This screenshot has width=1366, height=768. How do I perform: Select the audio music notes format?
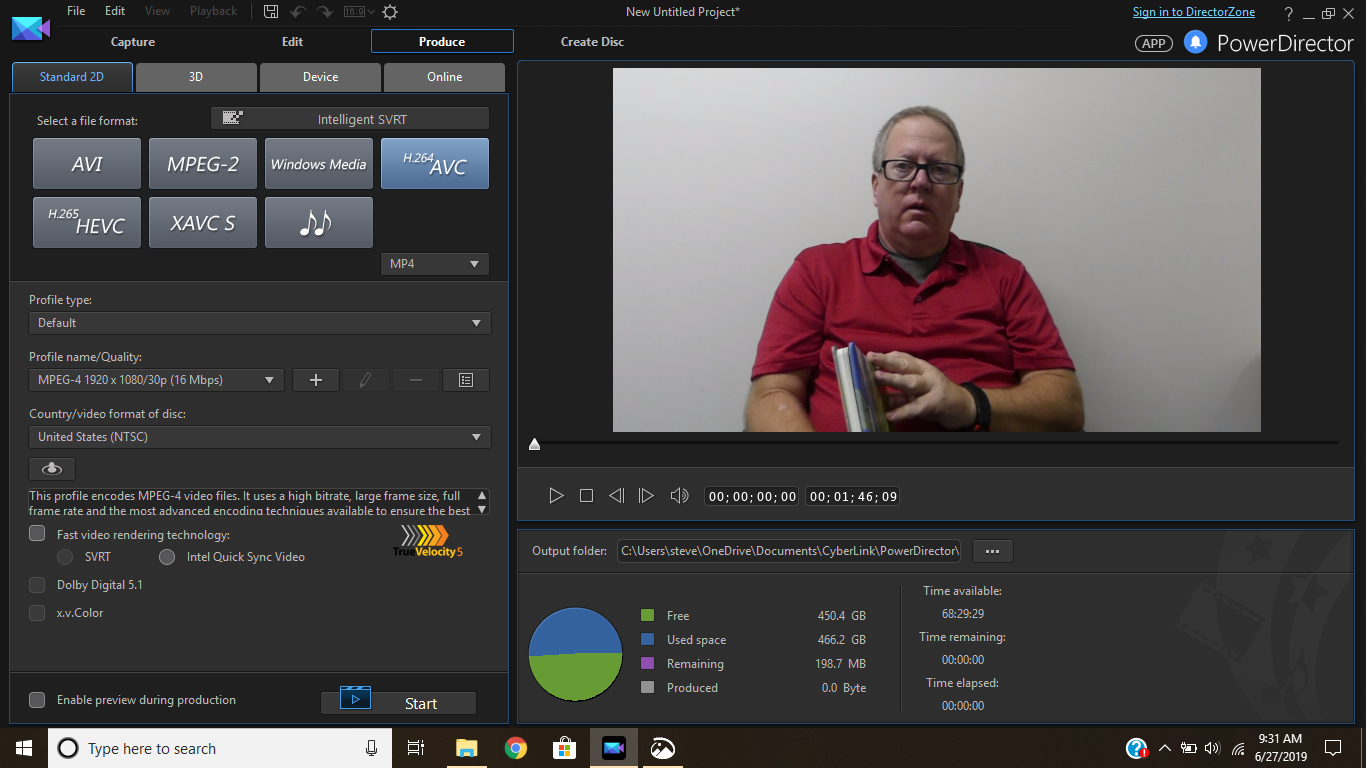(x=318, y=222)
